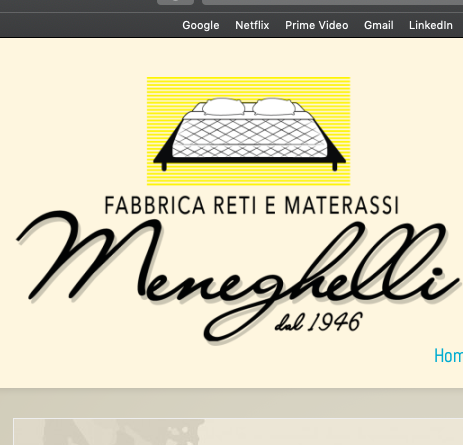Click the "dal 1946" tagline
The width and height of the screenshot is (463, 445).
point(318,322)
